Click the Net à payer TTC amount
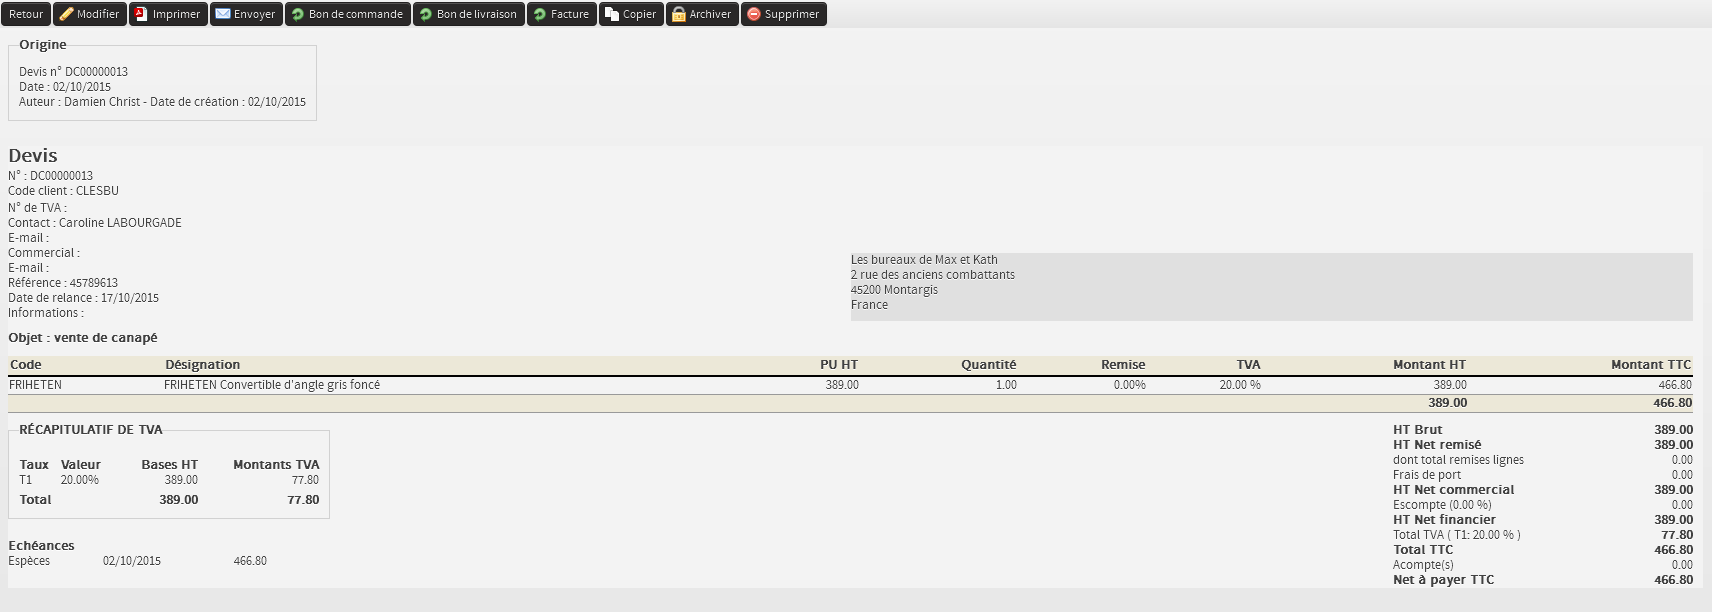The image size is (1712, 612). tap(1673, 580)
